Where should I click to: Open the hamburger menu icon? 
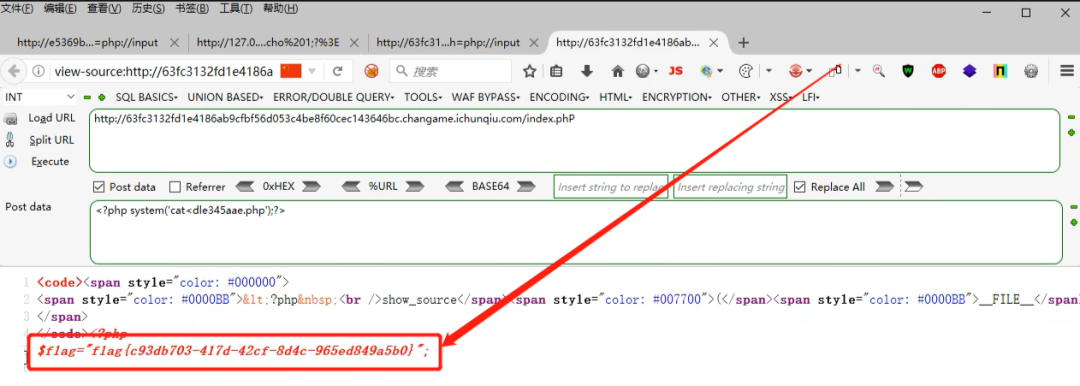tap(1068, 70)
